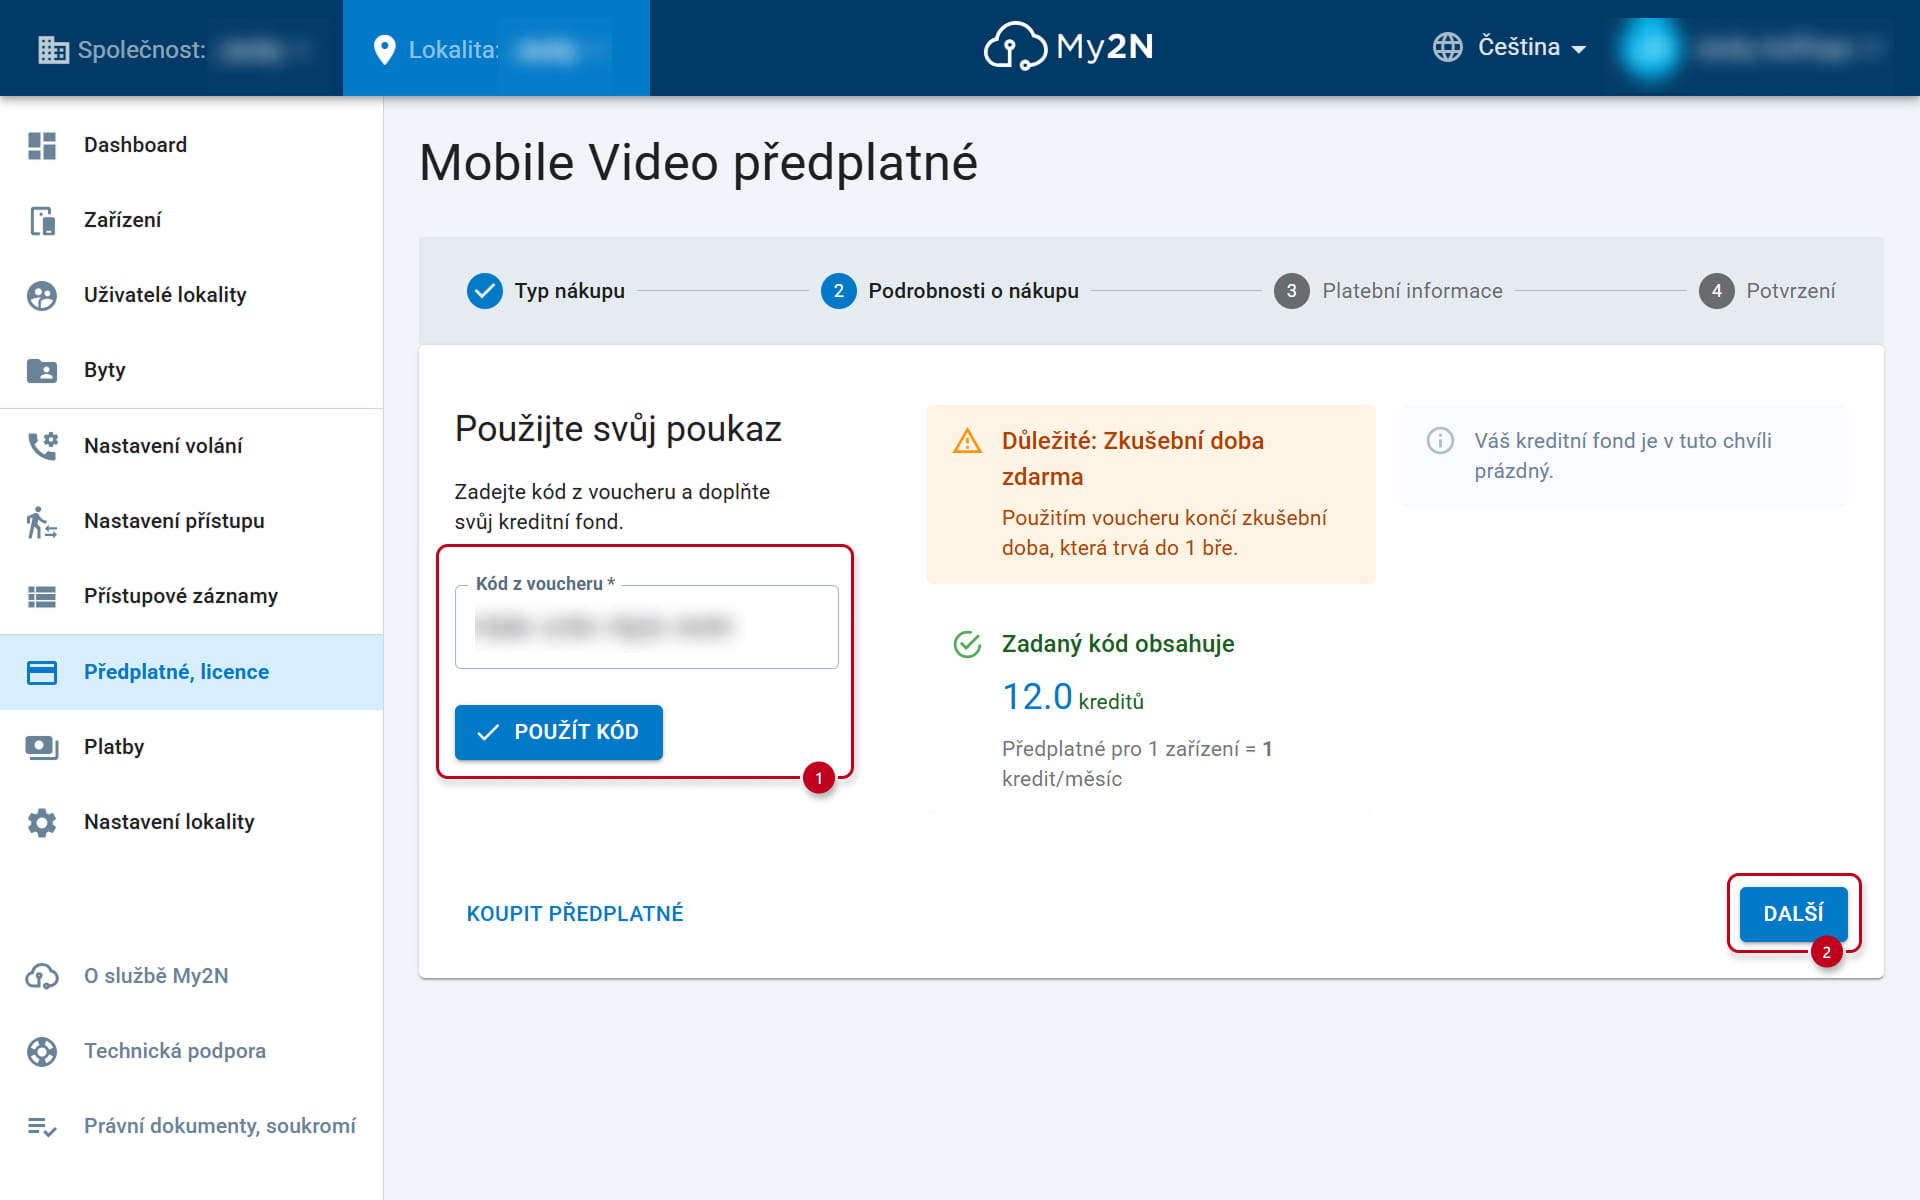The image size is (1920, 1200).
Task: Click the Předplatné, licence card icon
Action: [42, 672]
